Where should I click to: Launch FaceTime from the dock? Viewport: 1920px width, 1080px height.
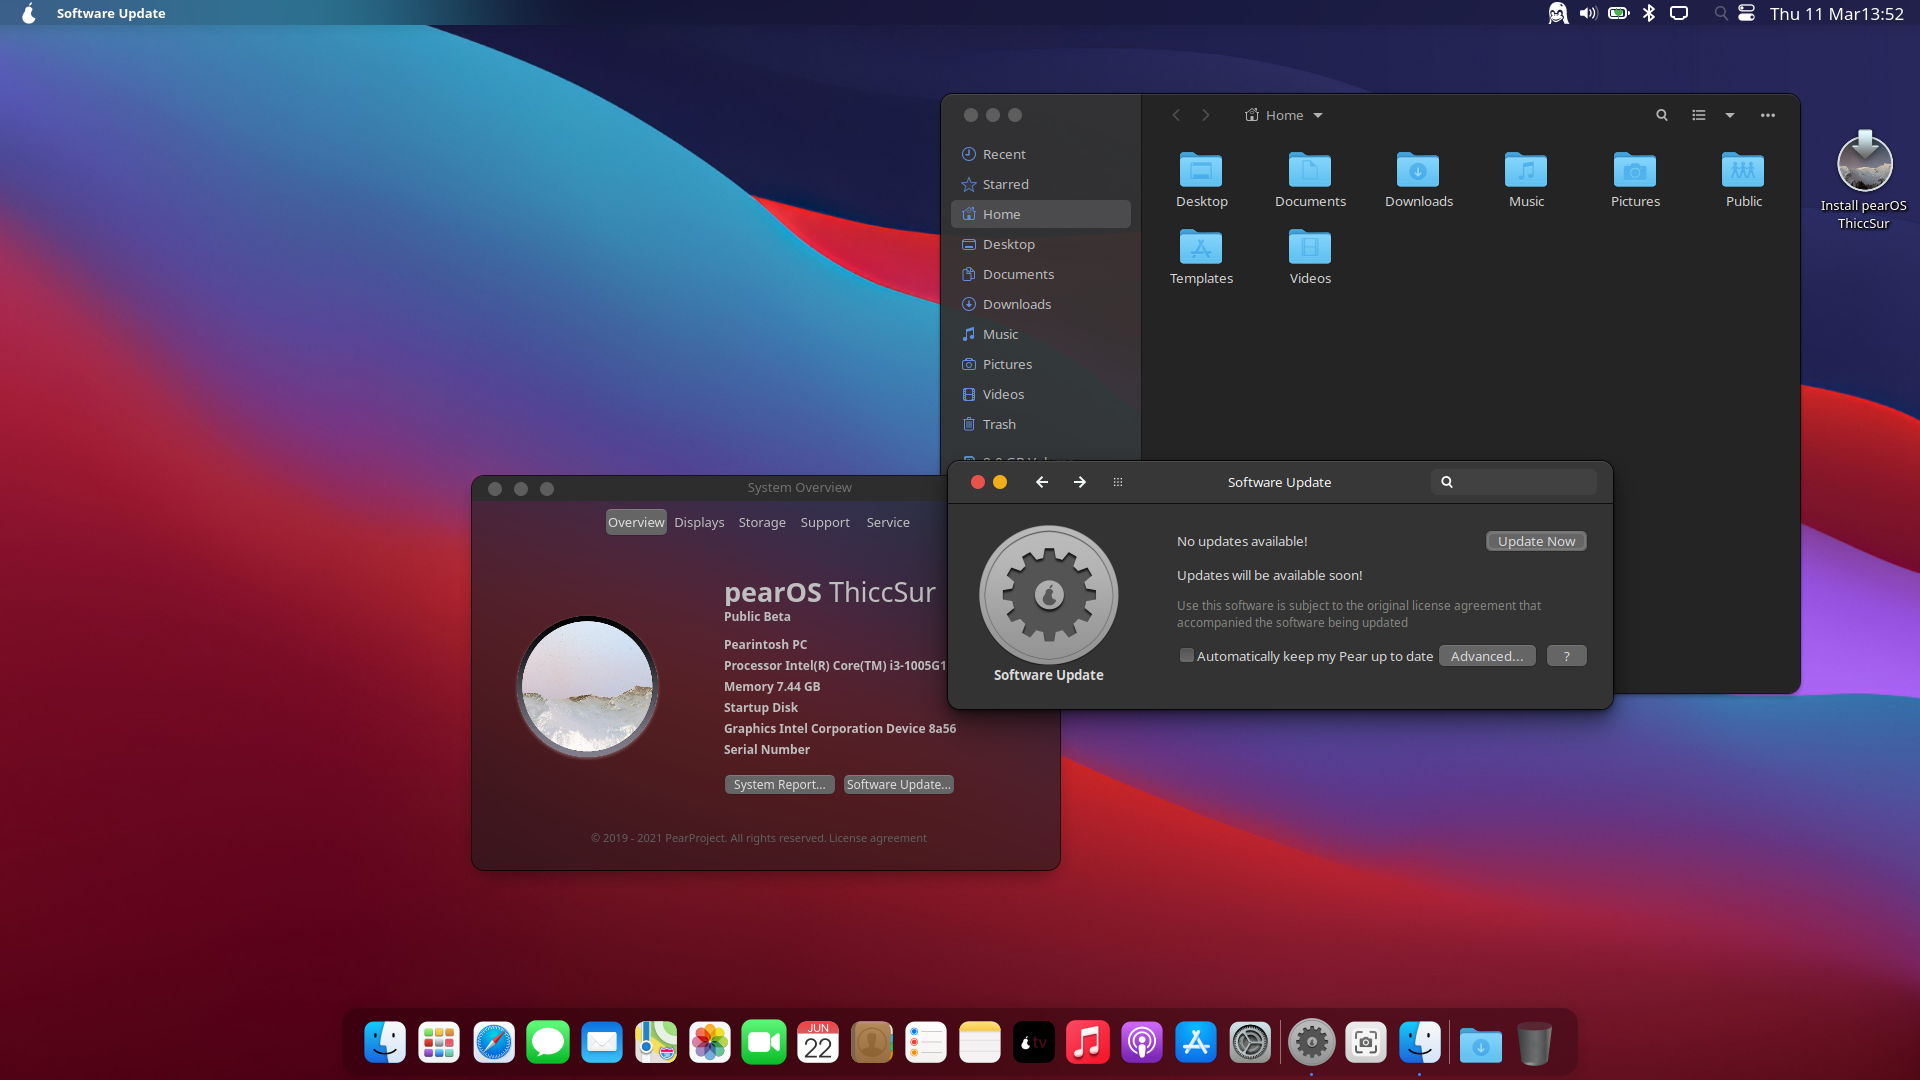point(764,1043)
